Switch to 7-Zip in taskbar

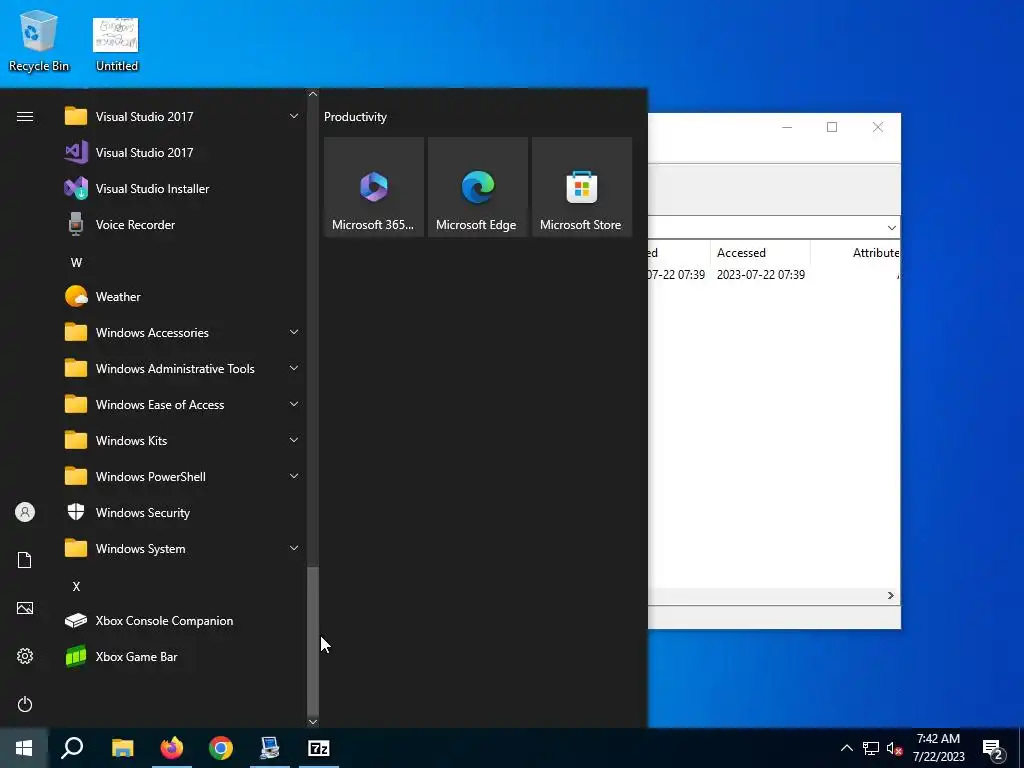[x=319, y=748]
